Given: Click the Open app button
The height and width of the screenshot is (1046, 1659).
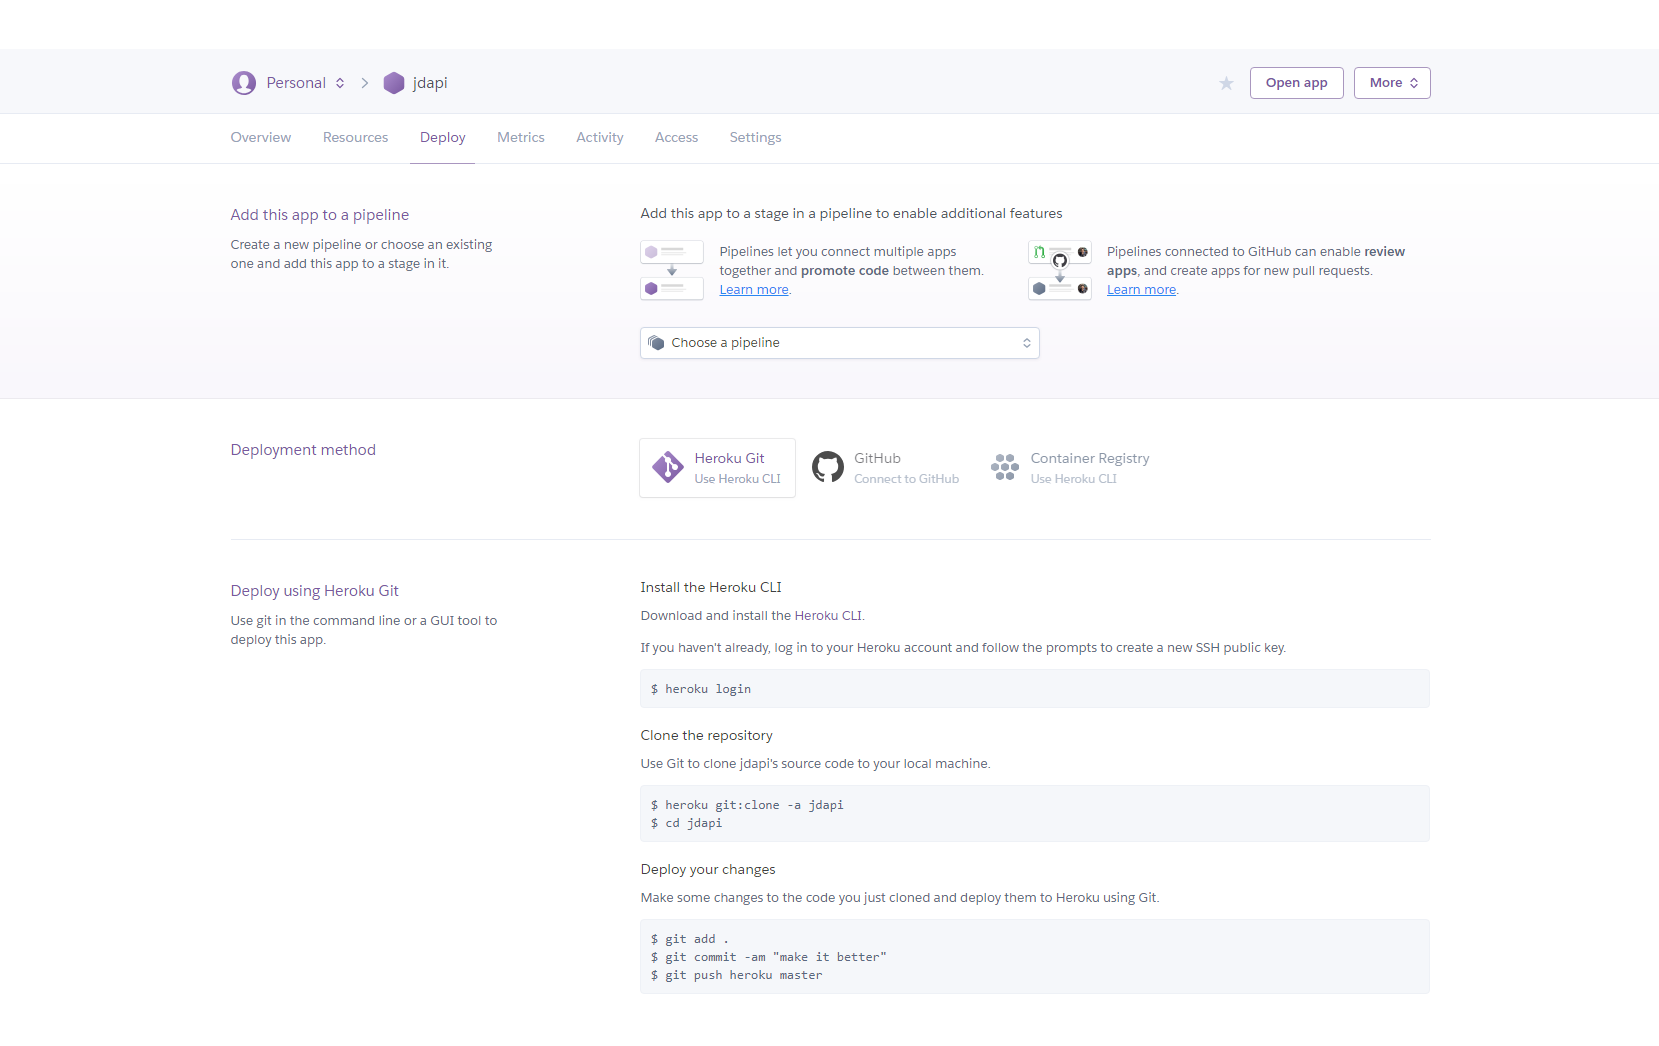Looking at the screenshot, I should [1296, 83].
